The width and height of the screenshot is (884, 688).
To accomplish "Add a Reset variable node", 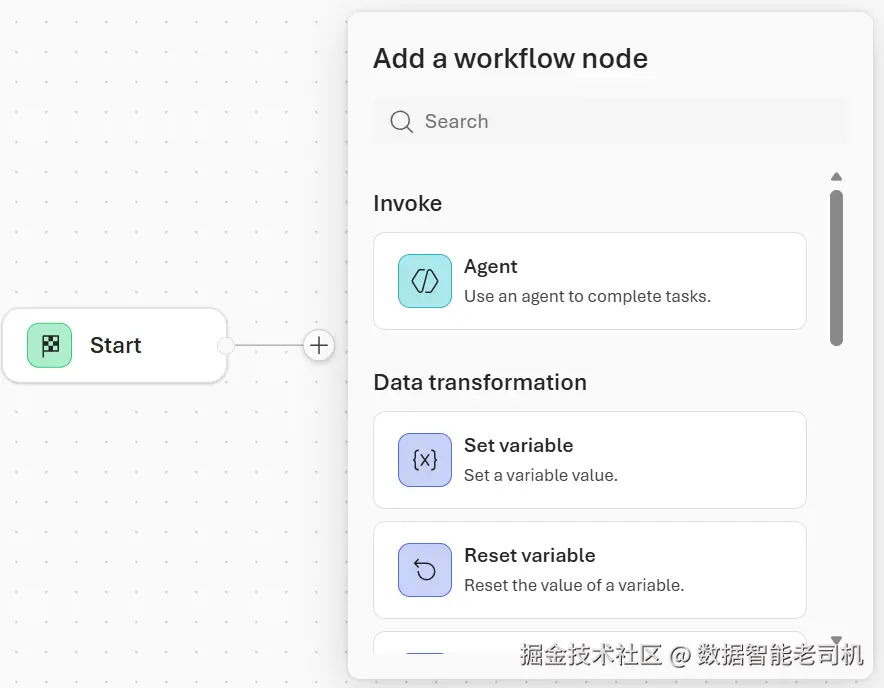I will pos(590,570).
